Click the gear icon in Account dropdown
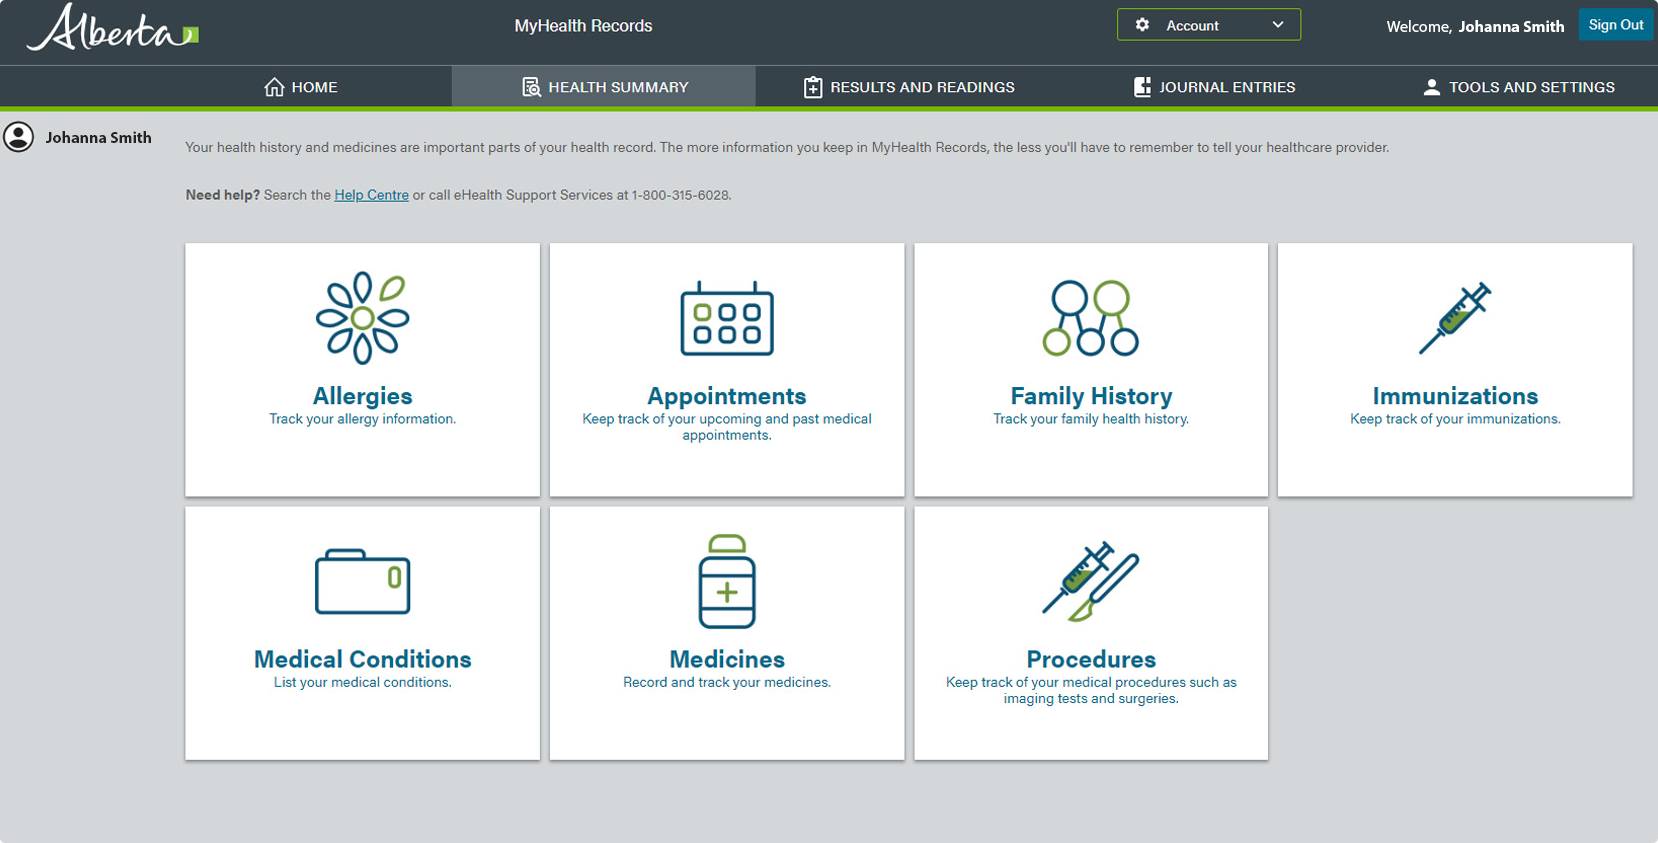The width and height of the screenshot is (1658, 843). [1142, 25]
